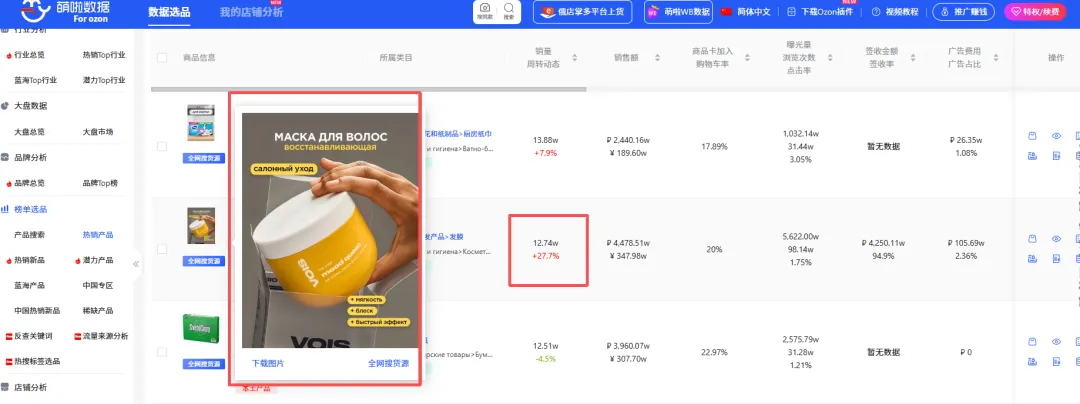This screenshot has width=1080, height=404.
Task: Sort by 销售额 column arrows
Action: pos(657,58)
